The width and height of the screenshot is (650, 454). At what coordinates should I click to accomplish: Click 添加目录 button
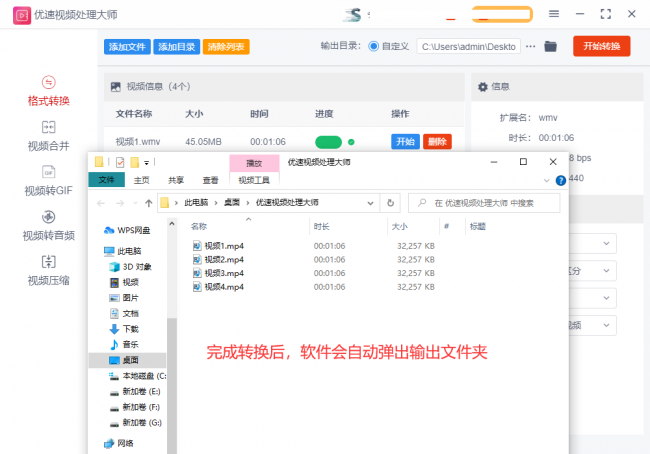coord(177,47)
